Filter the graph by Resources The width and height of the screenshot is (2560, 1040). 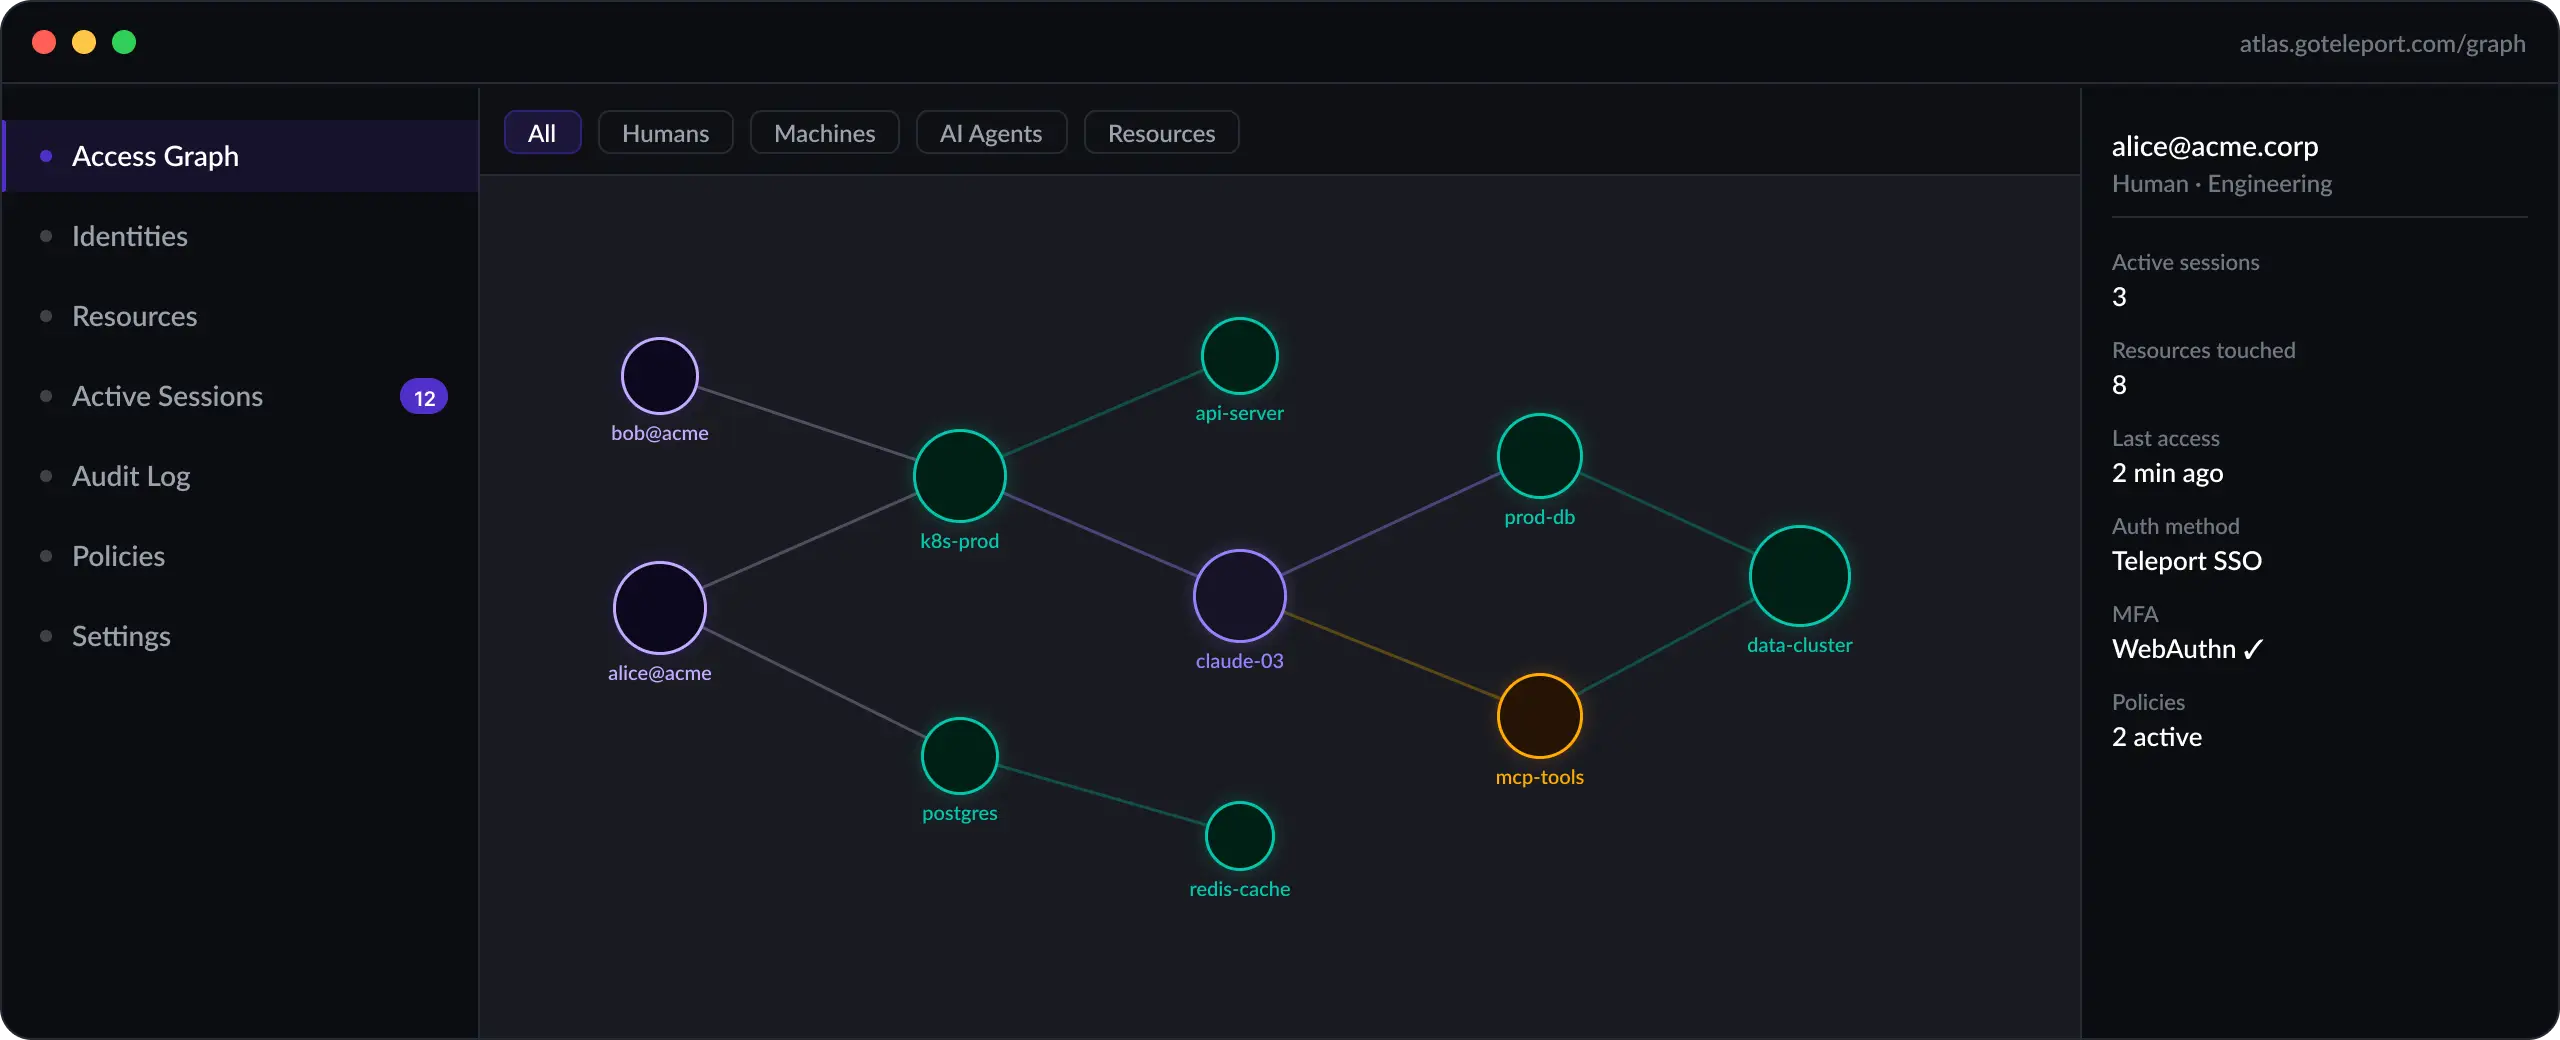point(1161,132)
